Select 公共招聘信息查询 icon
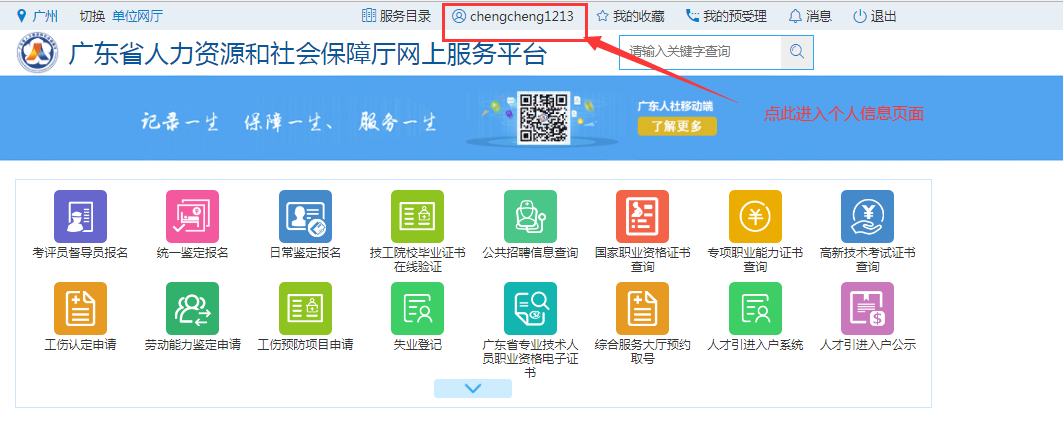This screenshot has width=1063, height=422. coord(530,216)
